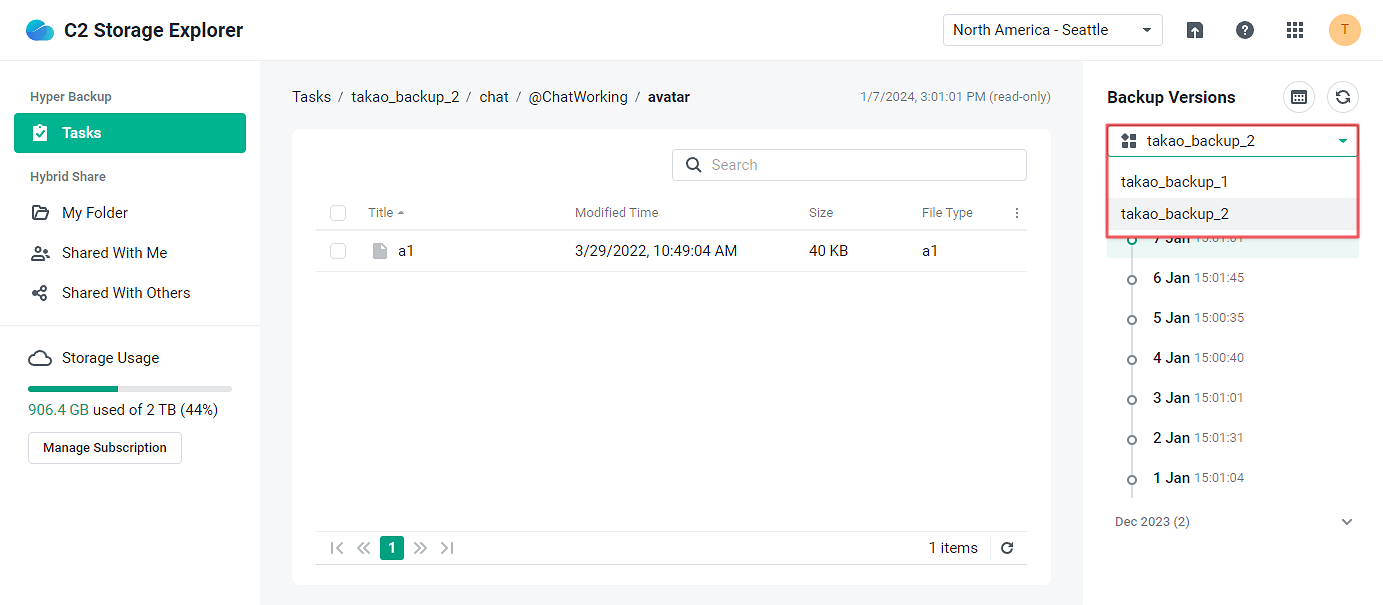Click the restore icon beside the region selector
Viewport: 1383px width, 605px height.
click(1194, 30)
